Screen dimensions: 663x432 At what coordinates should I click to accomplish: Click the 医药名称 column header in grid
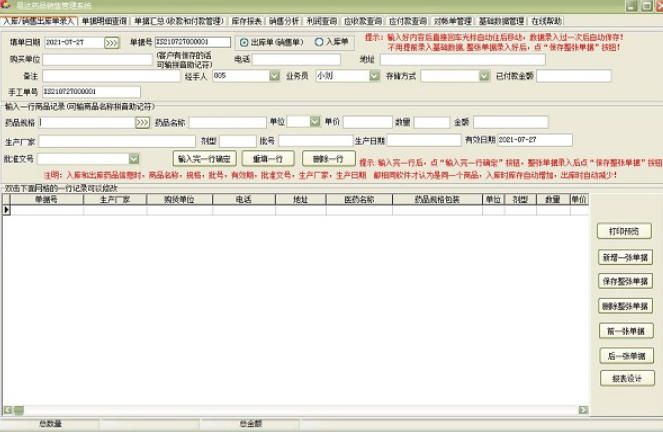[x=359, y=200]
